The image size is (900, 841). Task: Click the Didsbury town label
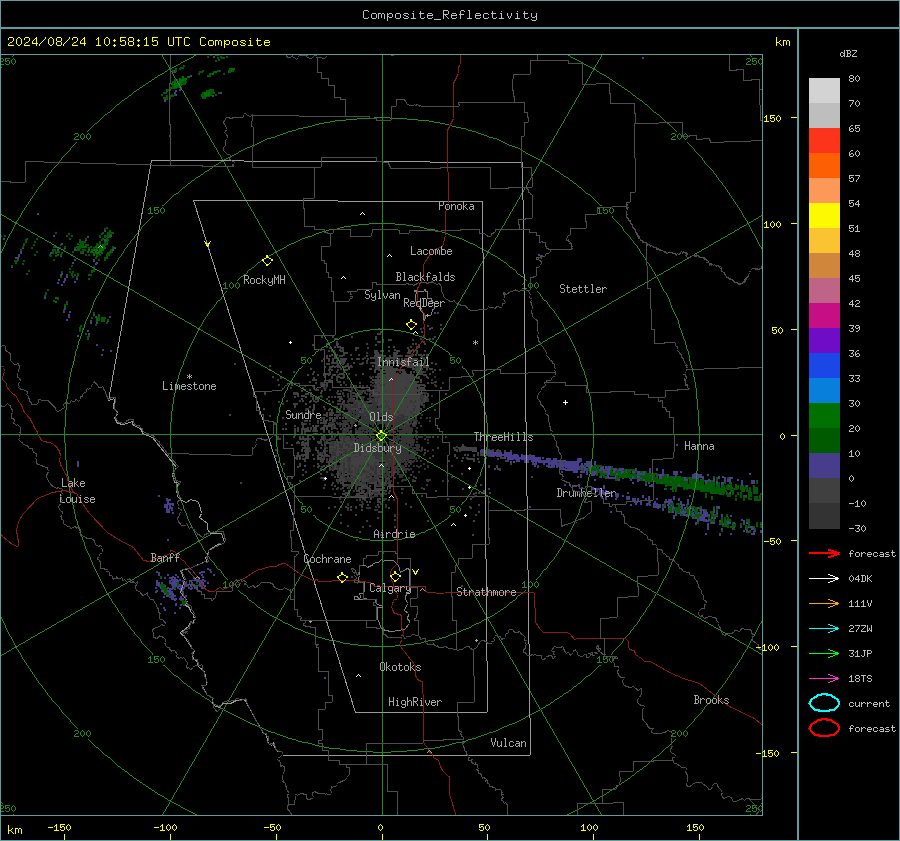click(x=378, y=448)
